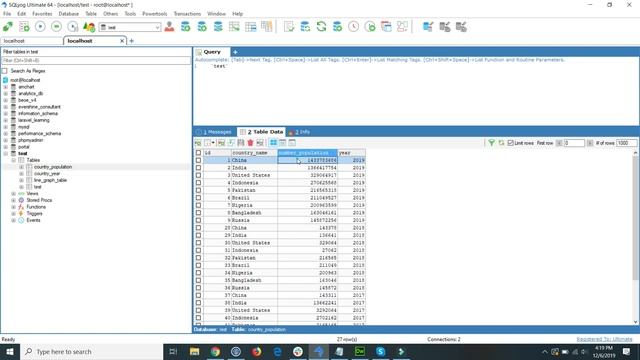This screenshot has width=640, height=360.
Task: Click the Filter tables input field
Action: (96, 60)
